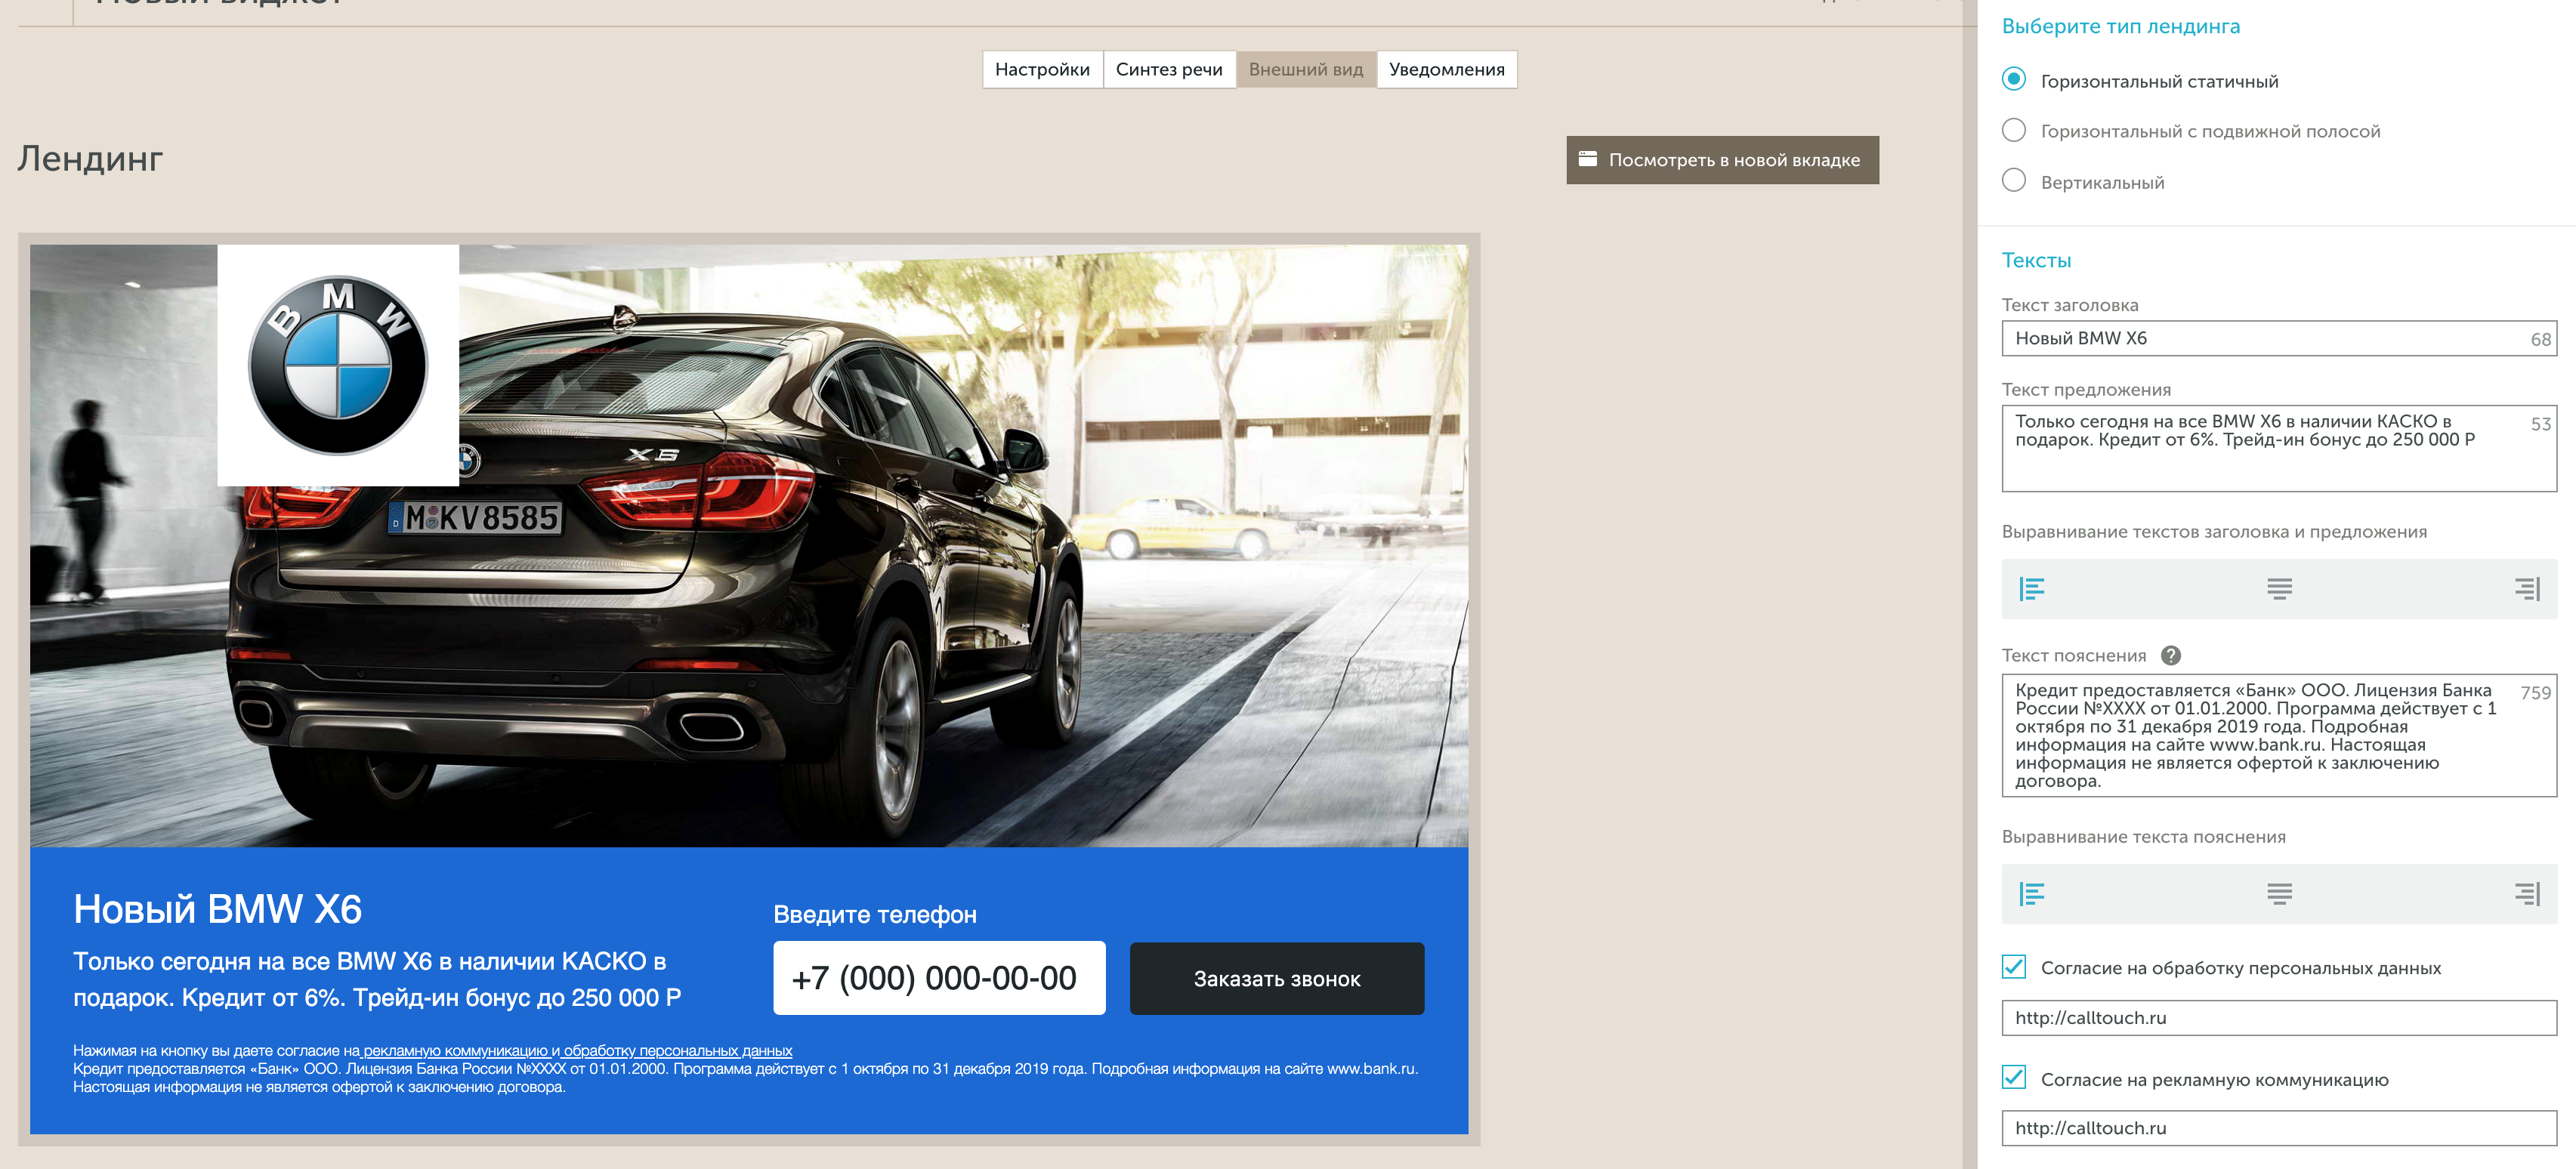Open help tooltip for Текст пояснения
The width and height of the screenshot is (2576, 1169).
point(2170,656)
